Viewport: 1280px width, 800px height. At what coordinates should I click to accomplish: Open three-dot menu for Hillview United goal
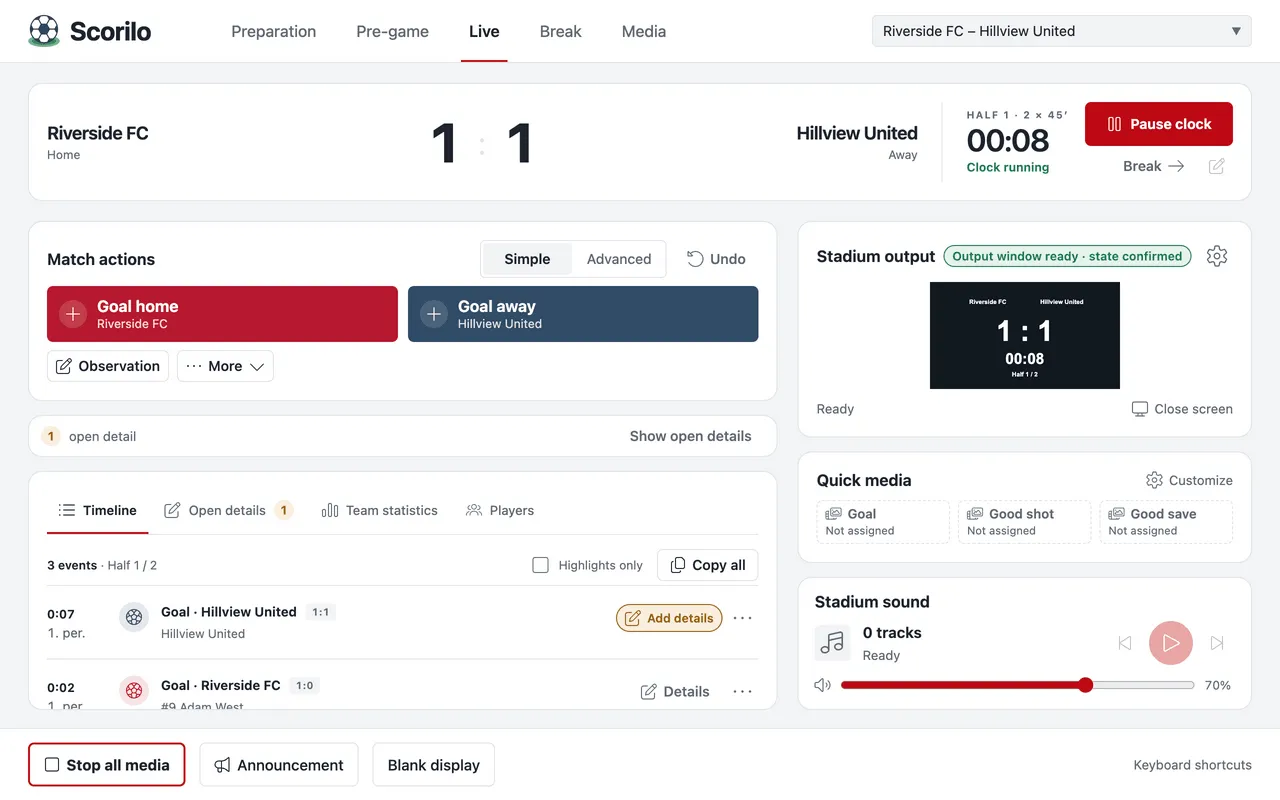tap(742, 618)
